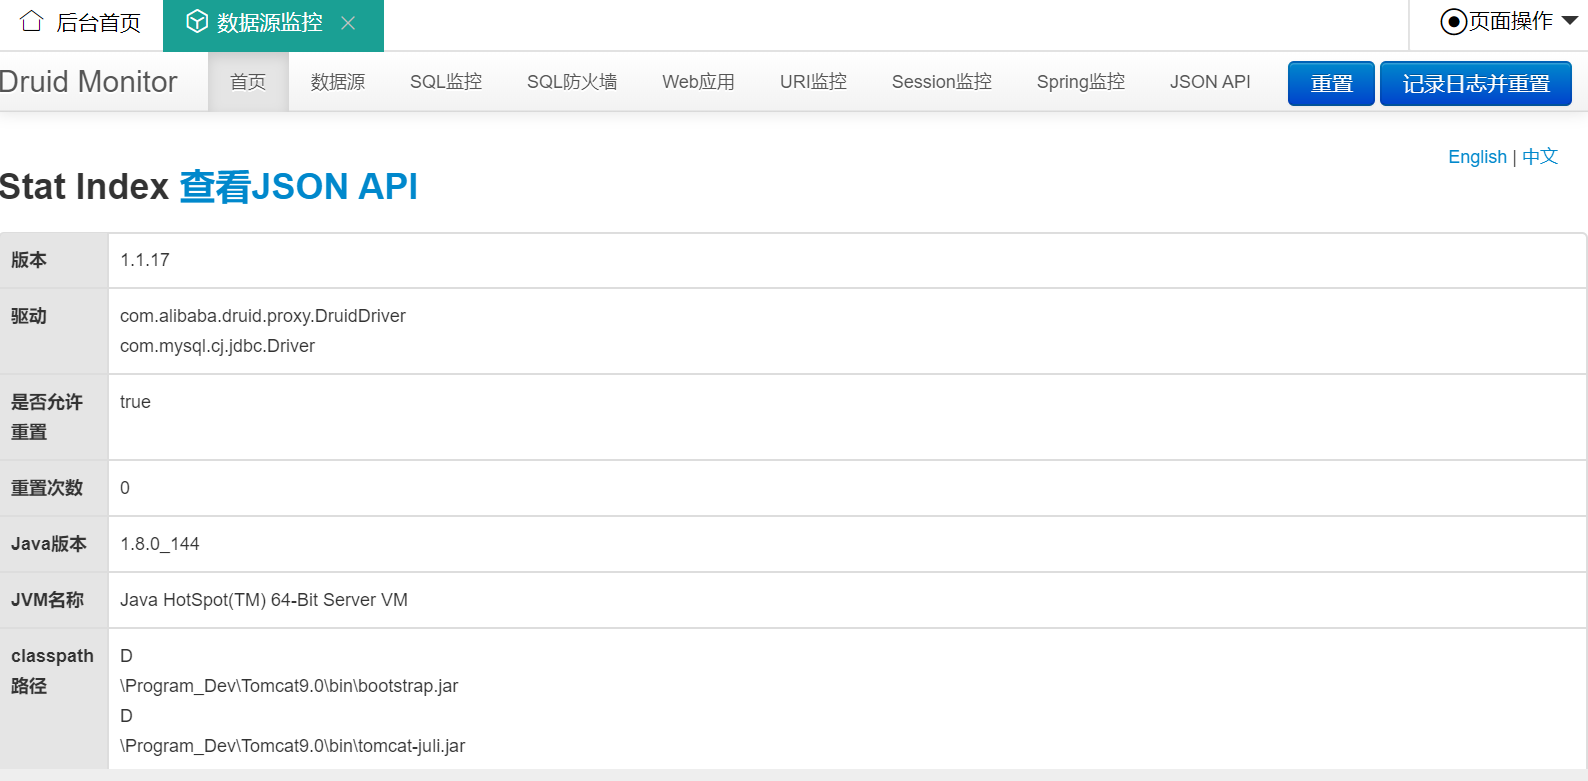Open URI监控 in navbar
Image resolution: width=1588 pixels, height=781 pixels.
813,82
